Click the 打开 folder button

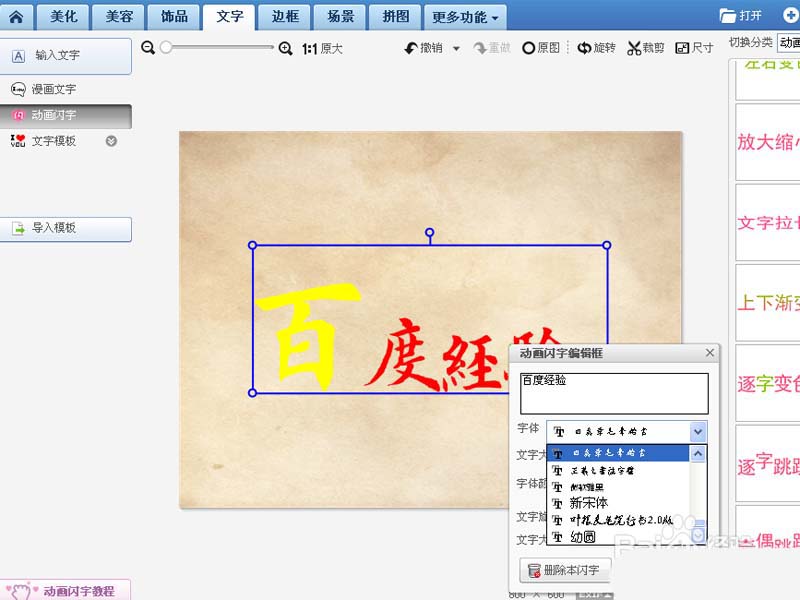741,15
